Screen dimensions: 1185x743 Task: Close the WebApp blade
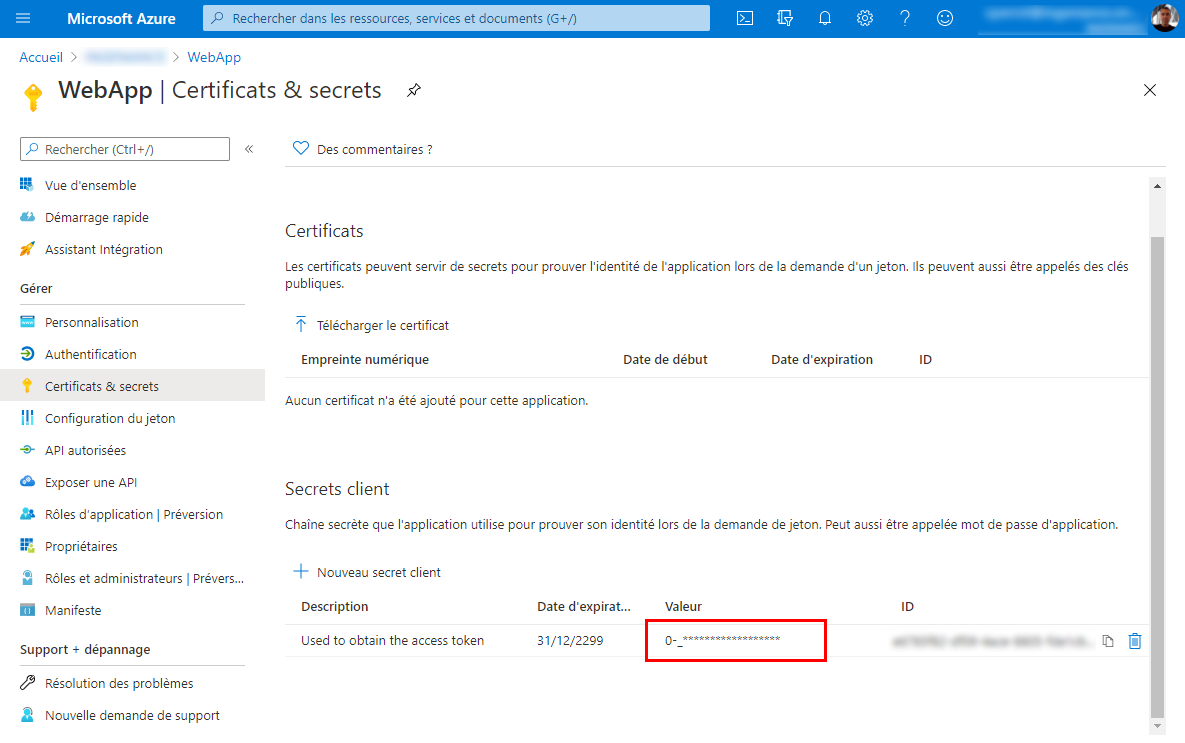1149,90
